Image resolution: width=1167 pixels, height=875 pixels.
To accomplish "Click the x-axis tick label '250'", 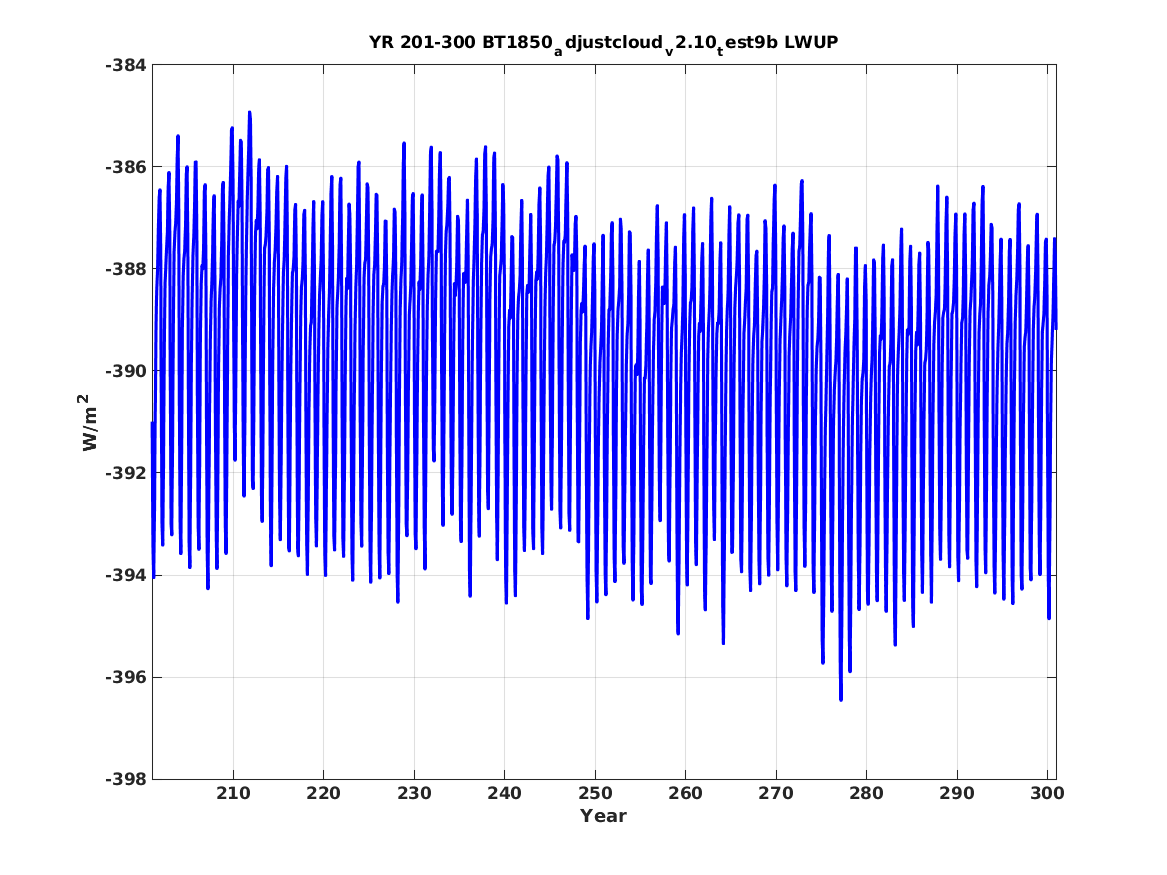I will 595,794.
